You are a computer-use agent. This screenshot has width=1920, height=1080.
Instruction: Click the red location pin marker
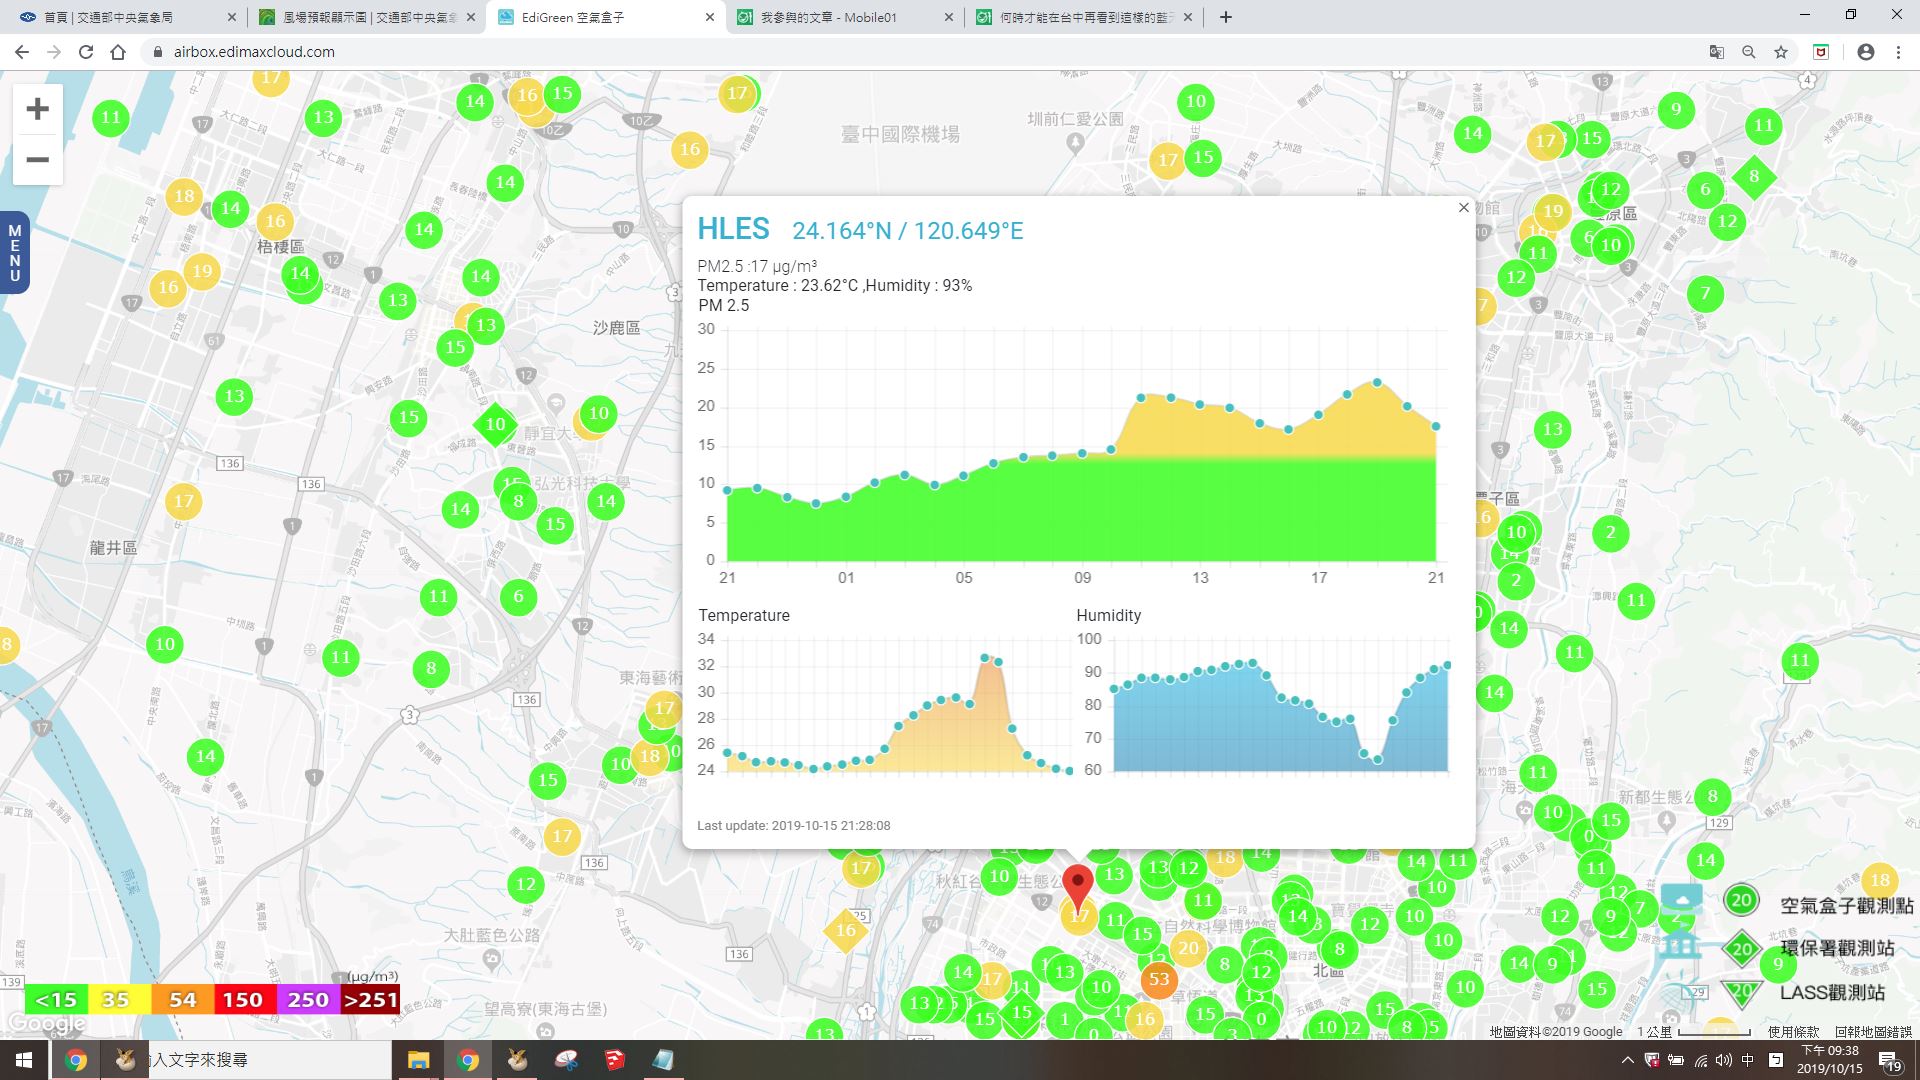tap(1077, 886)
